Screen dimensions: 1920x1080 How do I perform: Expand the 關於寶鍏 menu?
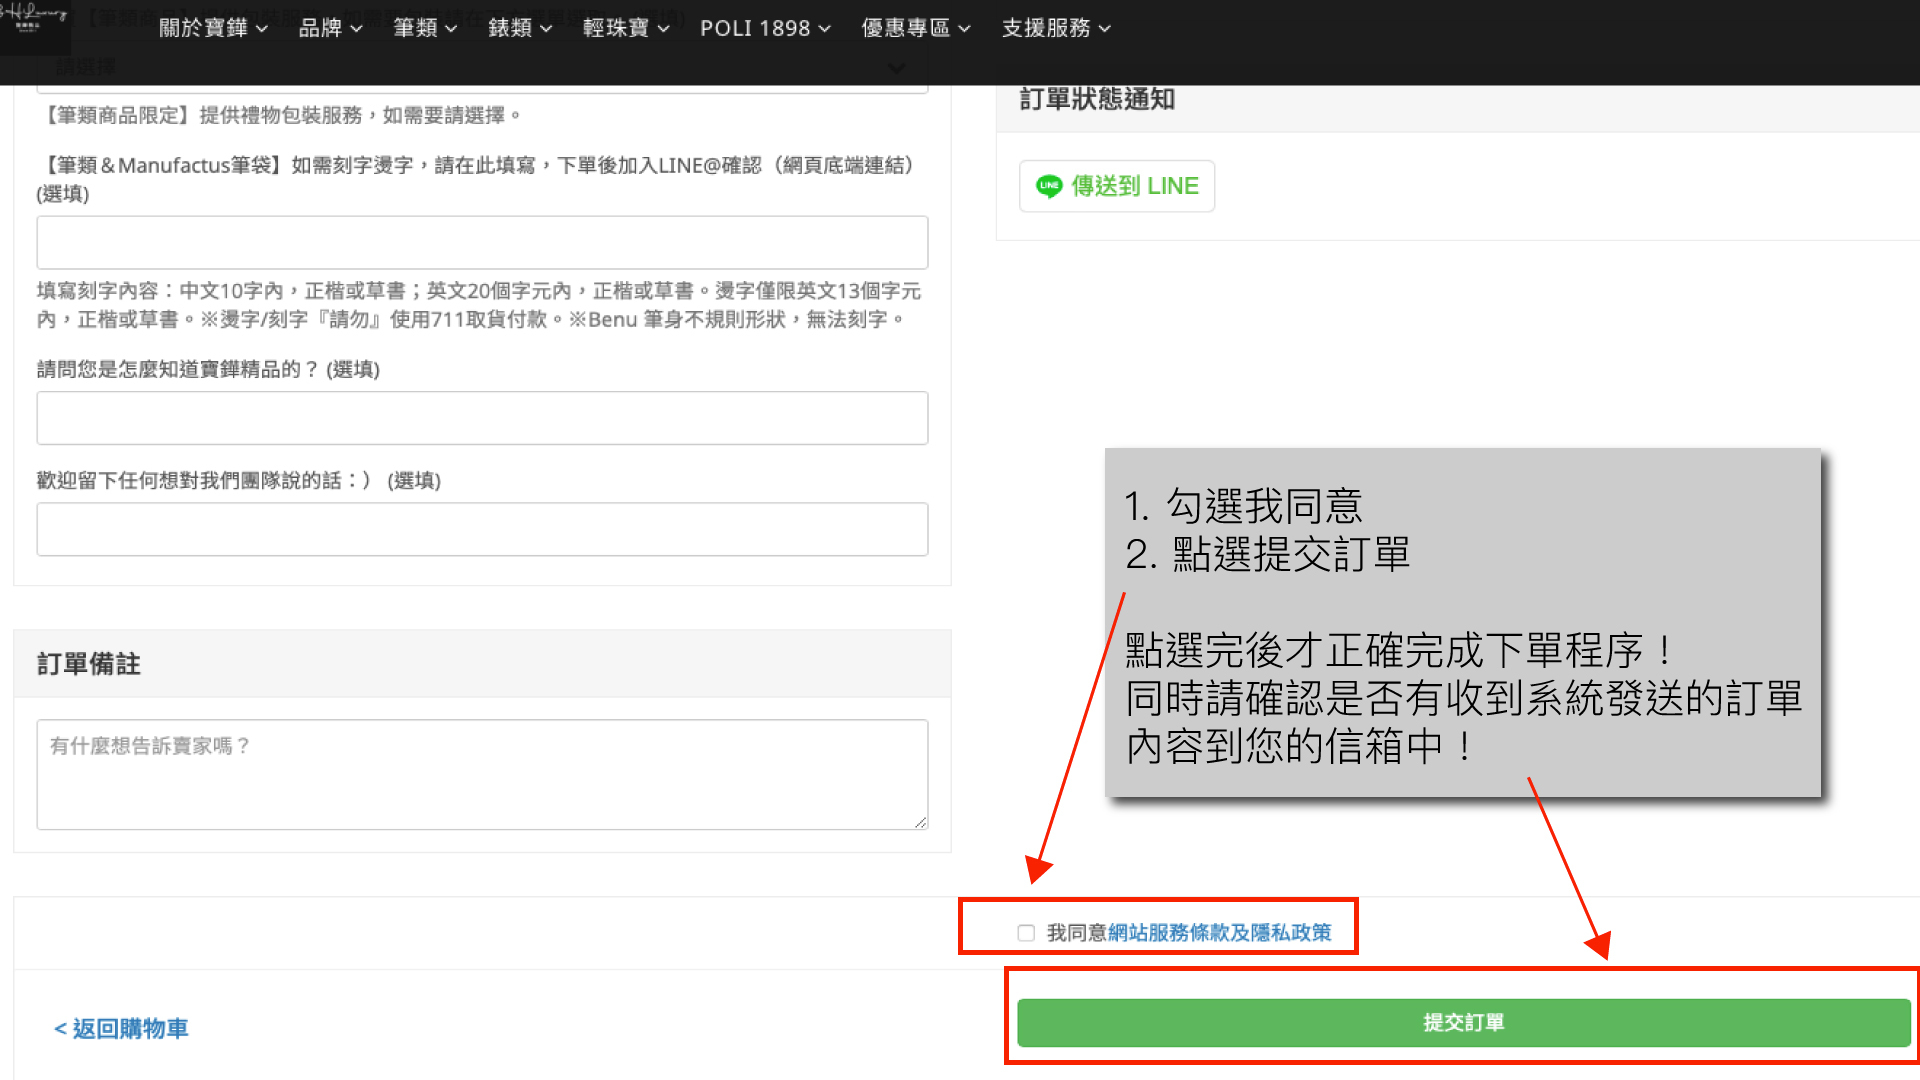[x=213, y=28]
